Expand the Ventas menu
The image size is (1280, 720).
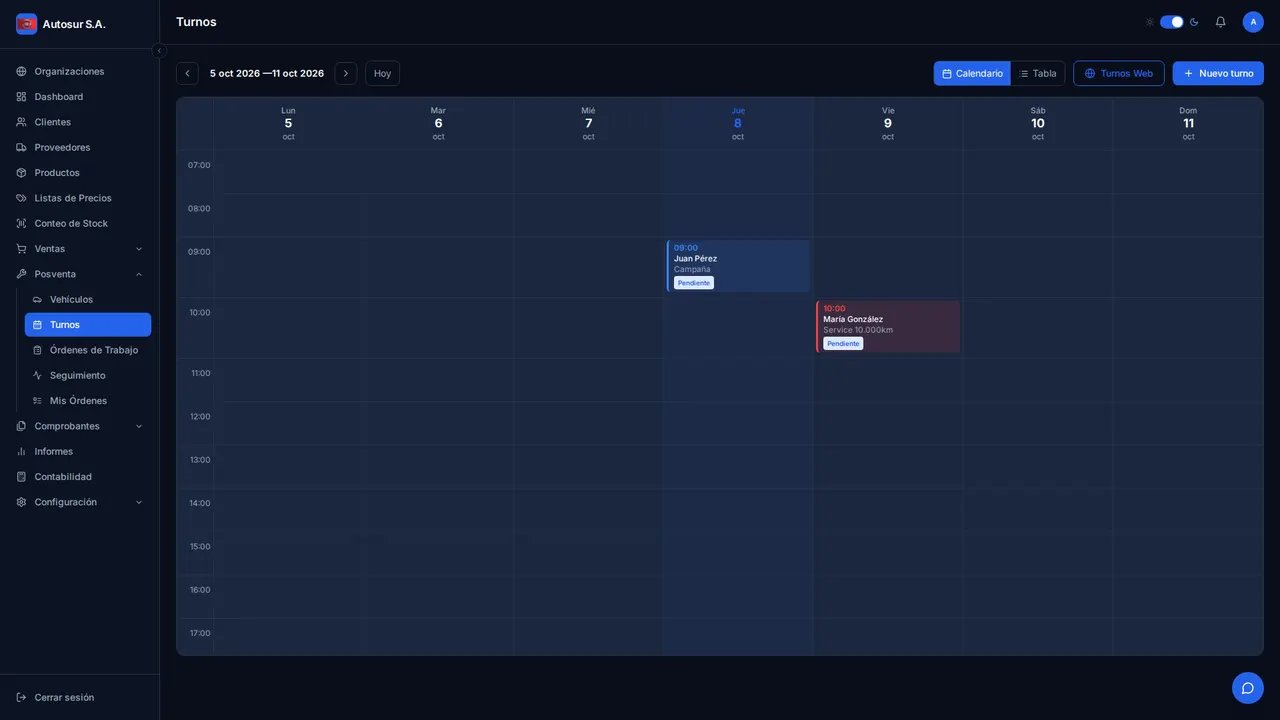pyautogui.click(x=80, y=249)
